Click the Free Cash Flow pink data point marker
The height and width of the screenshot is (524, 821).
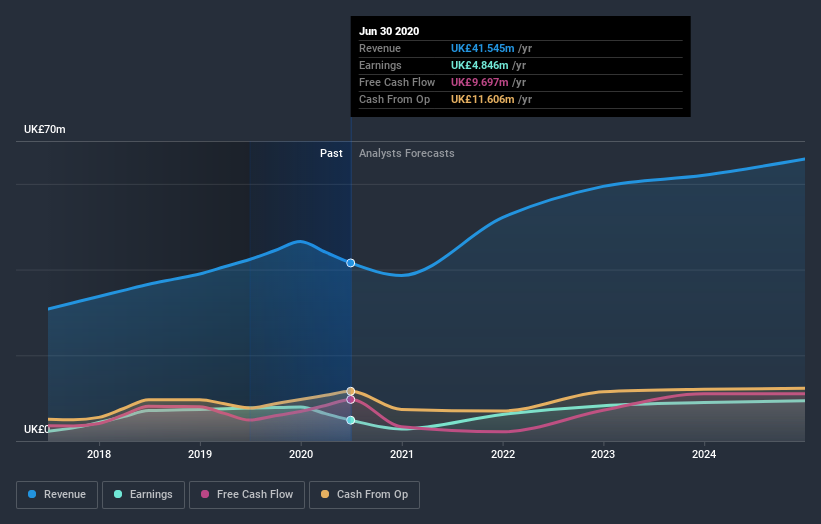(x=351, y=399)
